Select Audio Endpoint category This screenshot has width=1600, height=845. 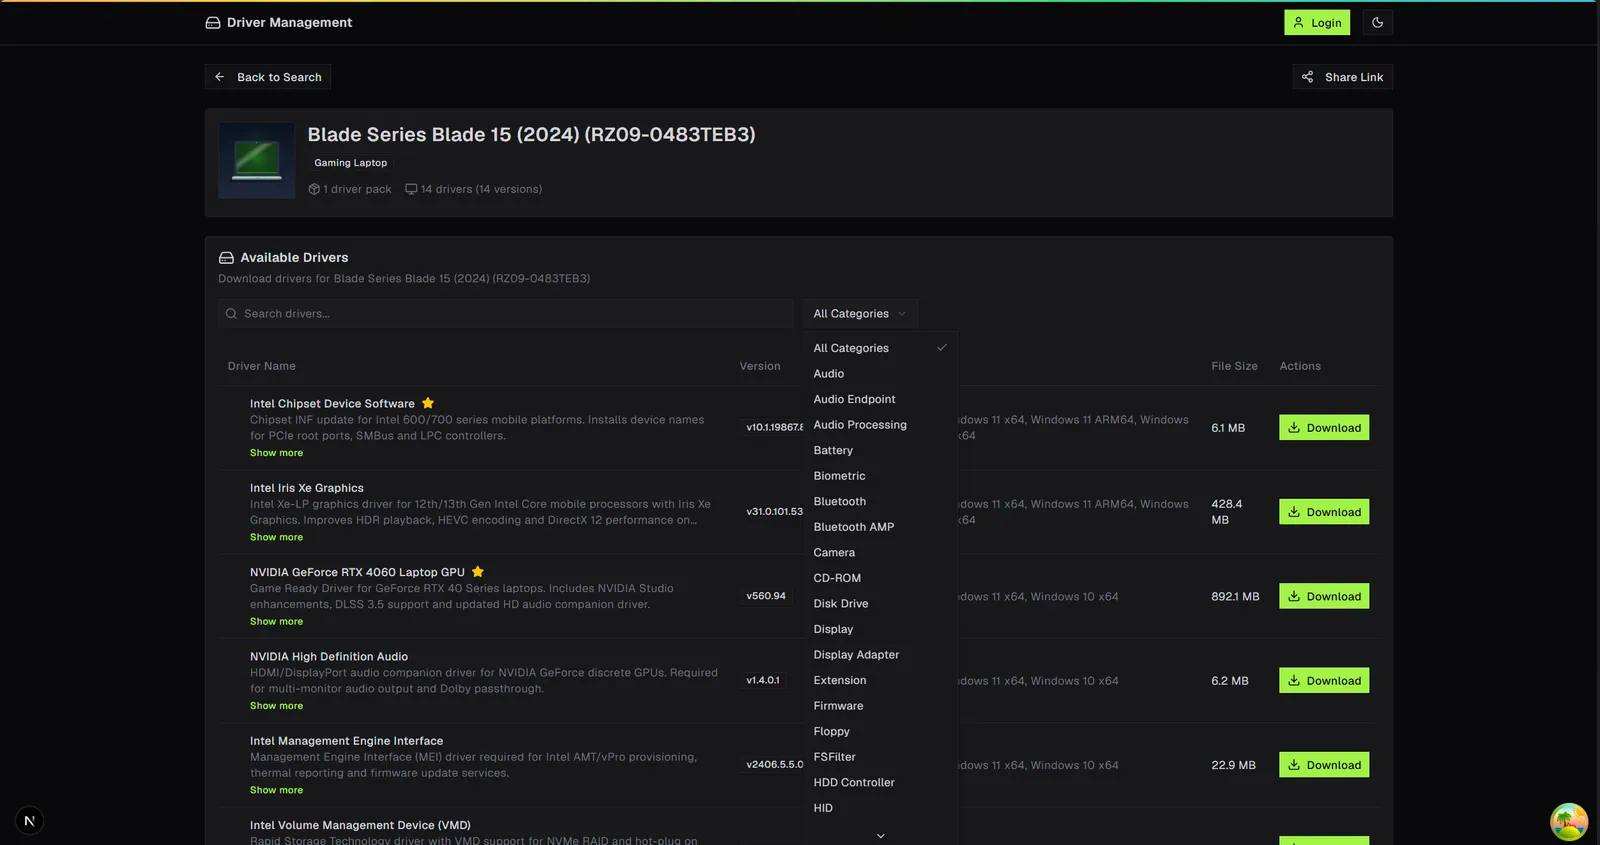pyautogui.click(x=880, y=399)
